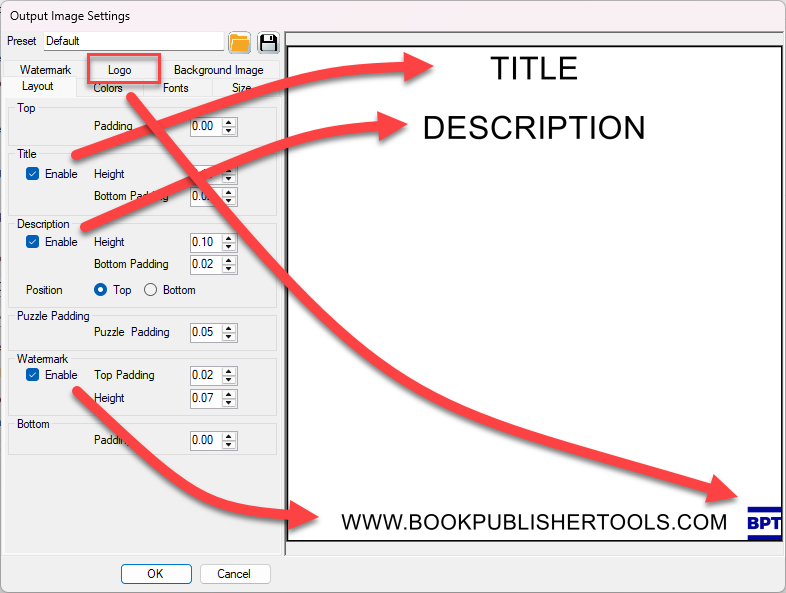The width and height of the screenshot is (786, 593).
Task: Open the Logo tab
Action: (120, 70)
